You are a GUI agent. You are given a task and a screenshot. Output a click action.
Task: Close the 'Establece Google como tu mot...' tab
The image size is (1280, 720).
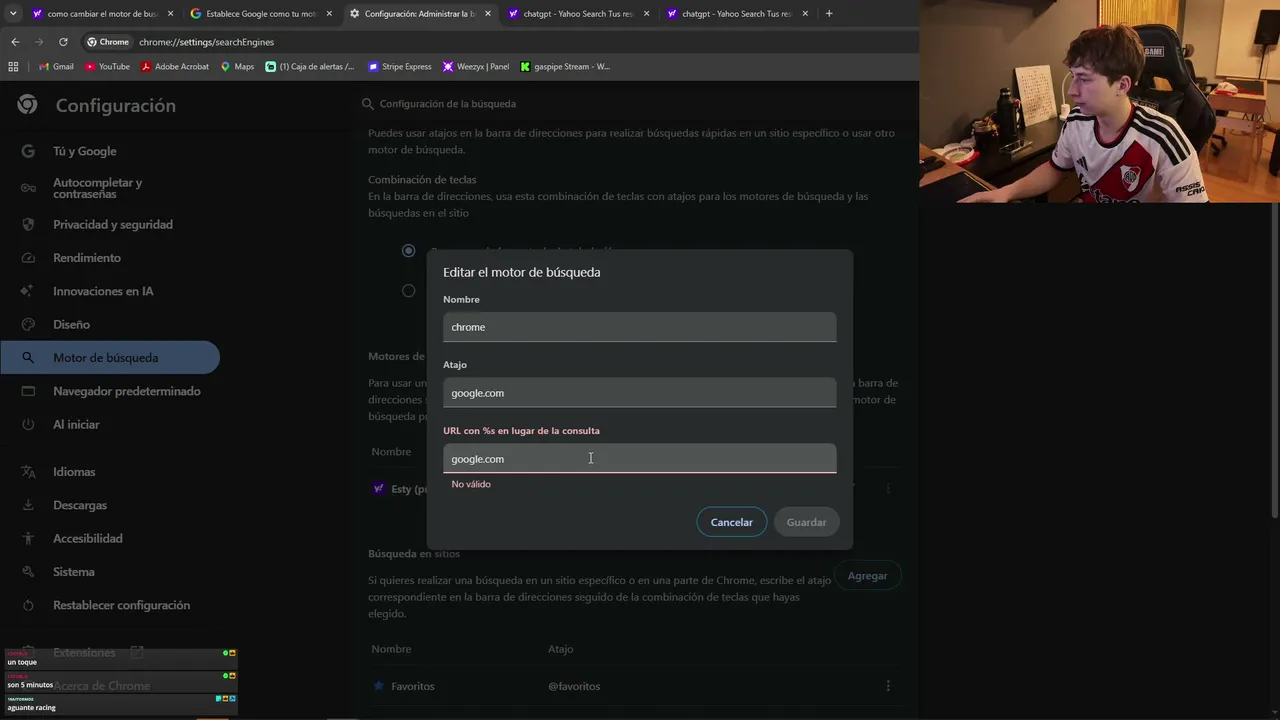pos(329,14)
